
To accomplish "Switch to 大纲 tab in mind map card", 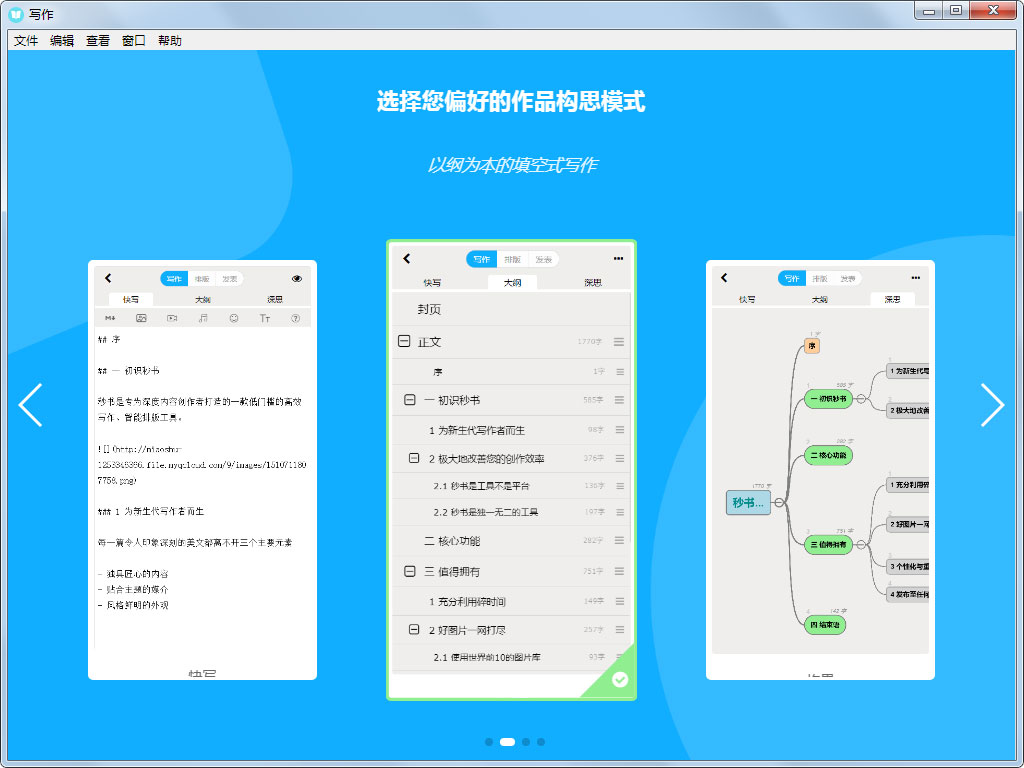I will click(820, 299).
